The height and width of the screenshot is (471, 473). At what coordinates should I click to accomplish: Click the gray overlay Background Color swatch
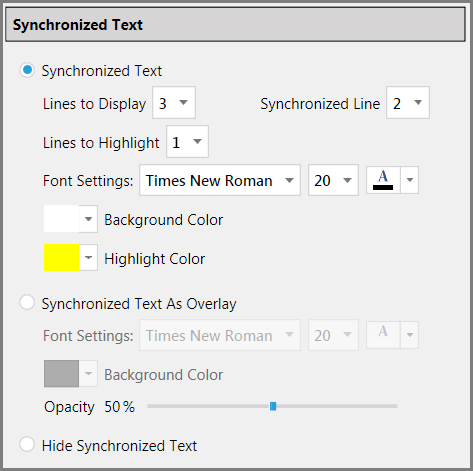61,374
